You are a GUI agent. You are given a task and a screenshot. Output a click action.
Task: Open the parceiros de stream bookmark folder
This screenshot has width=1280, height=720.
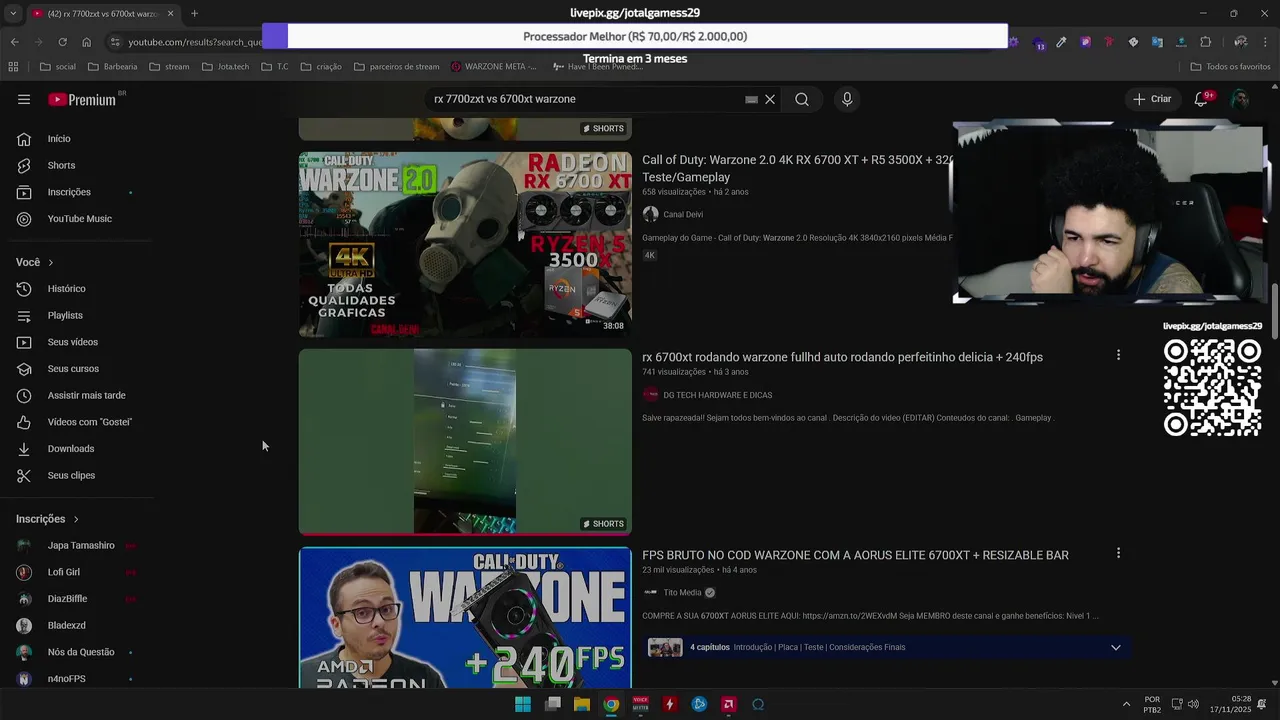[x=396, y=67]
